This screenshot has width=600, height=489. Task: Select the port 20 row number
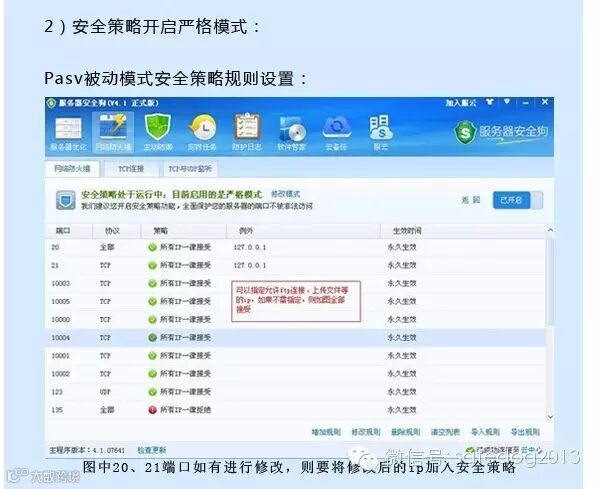point(55,247)
